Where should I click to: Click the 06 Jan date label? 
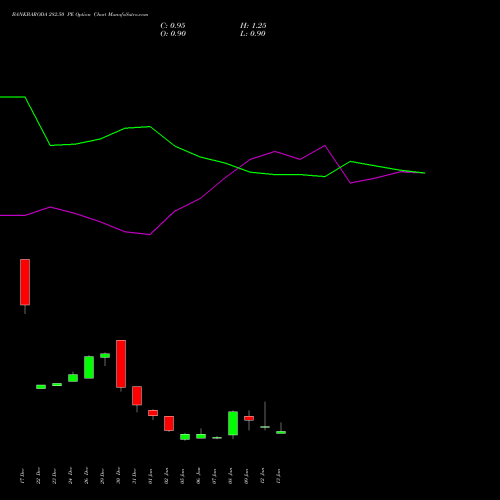click(x=198, y=476)
